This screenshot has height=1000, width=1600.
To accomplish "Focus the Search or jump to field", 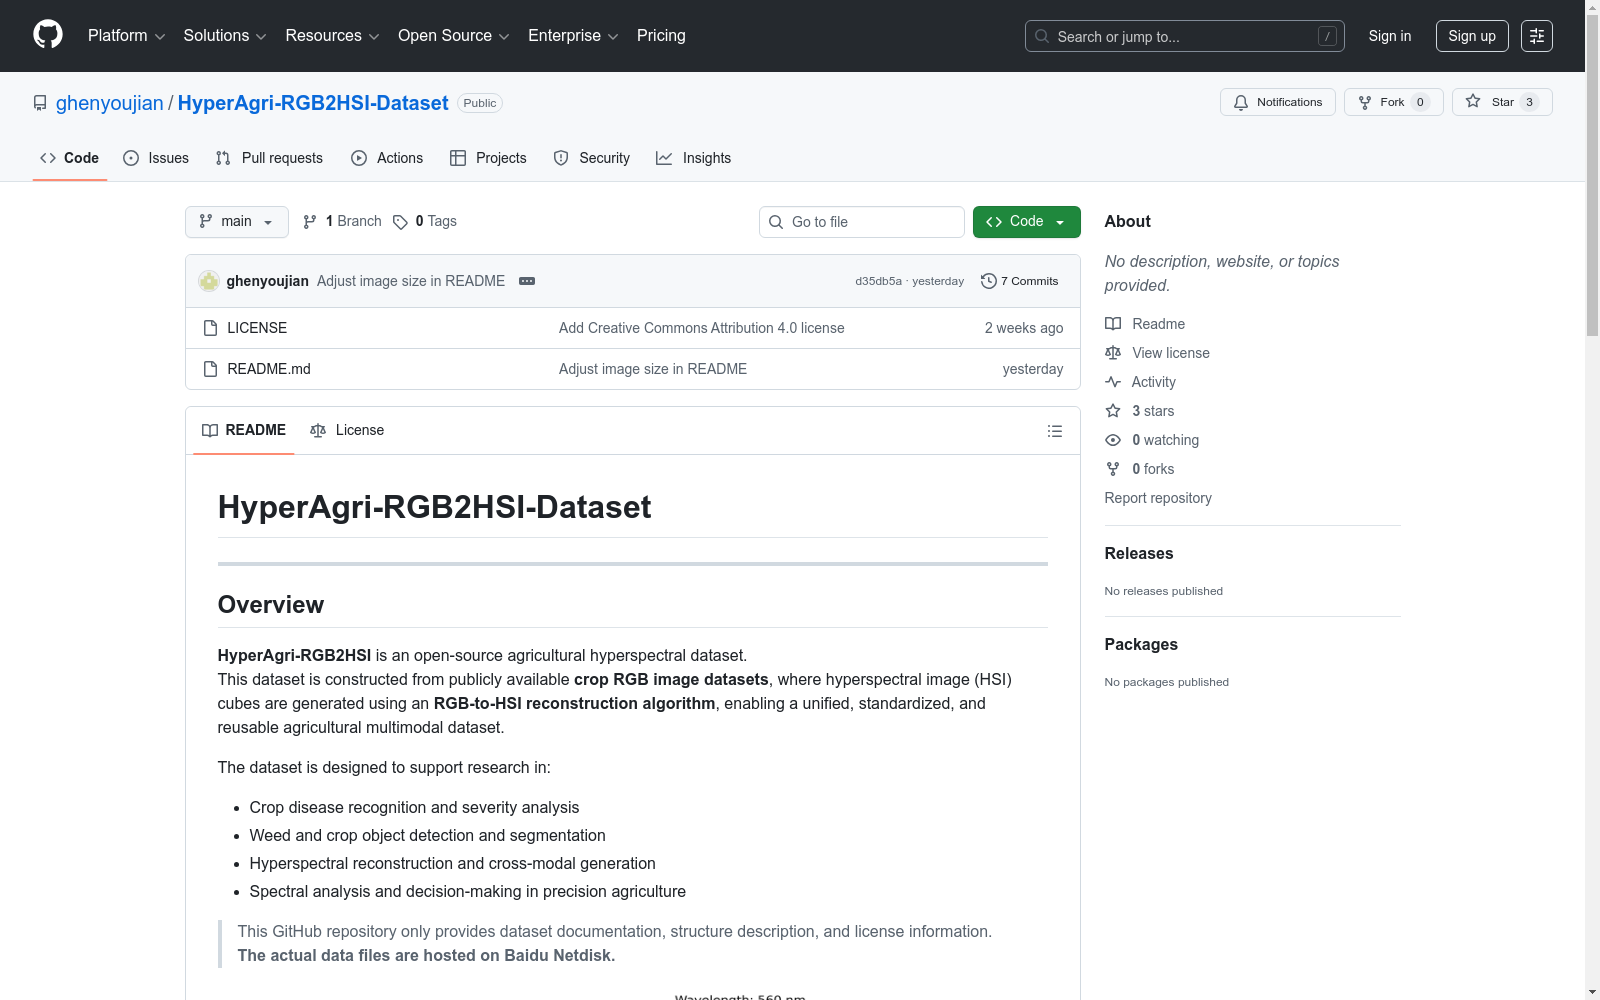I will pyautogui.click(x=1185, y=36).
